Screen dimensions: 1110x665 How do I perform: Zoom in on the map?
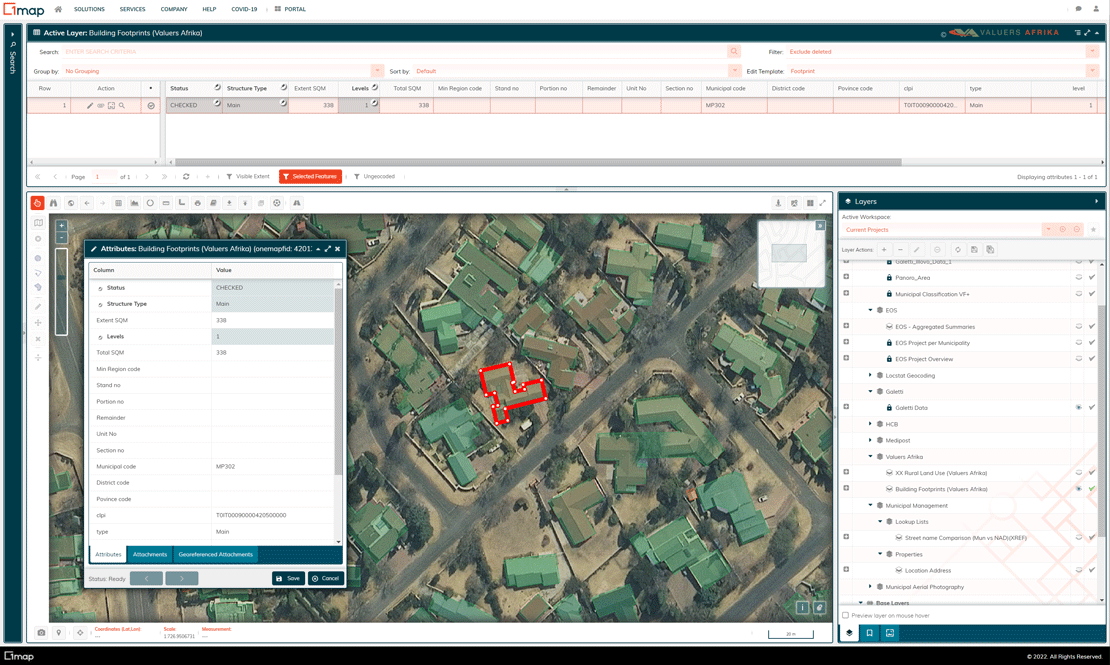pos(61,226)
